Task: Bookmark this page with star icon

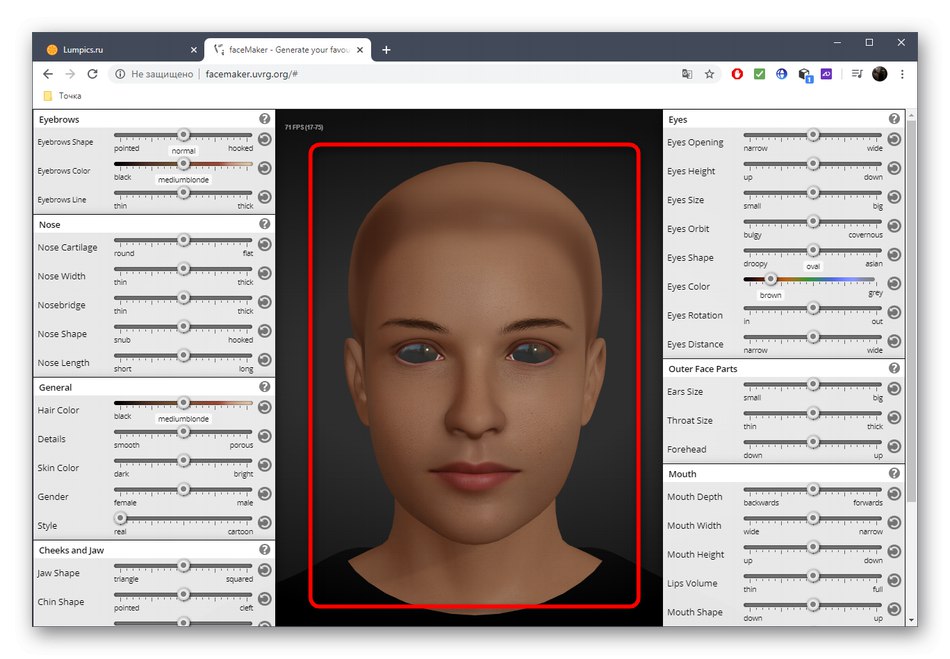Action: click(x=709, y=74)
